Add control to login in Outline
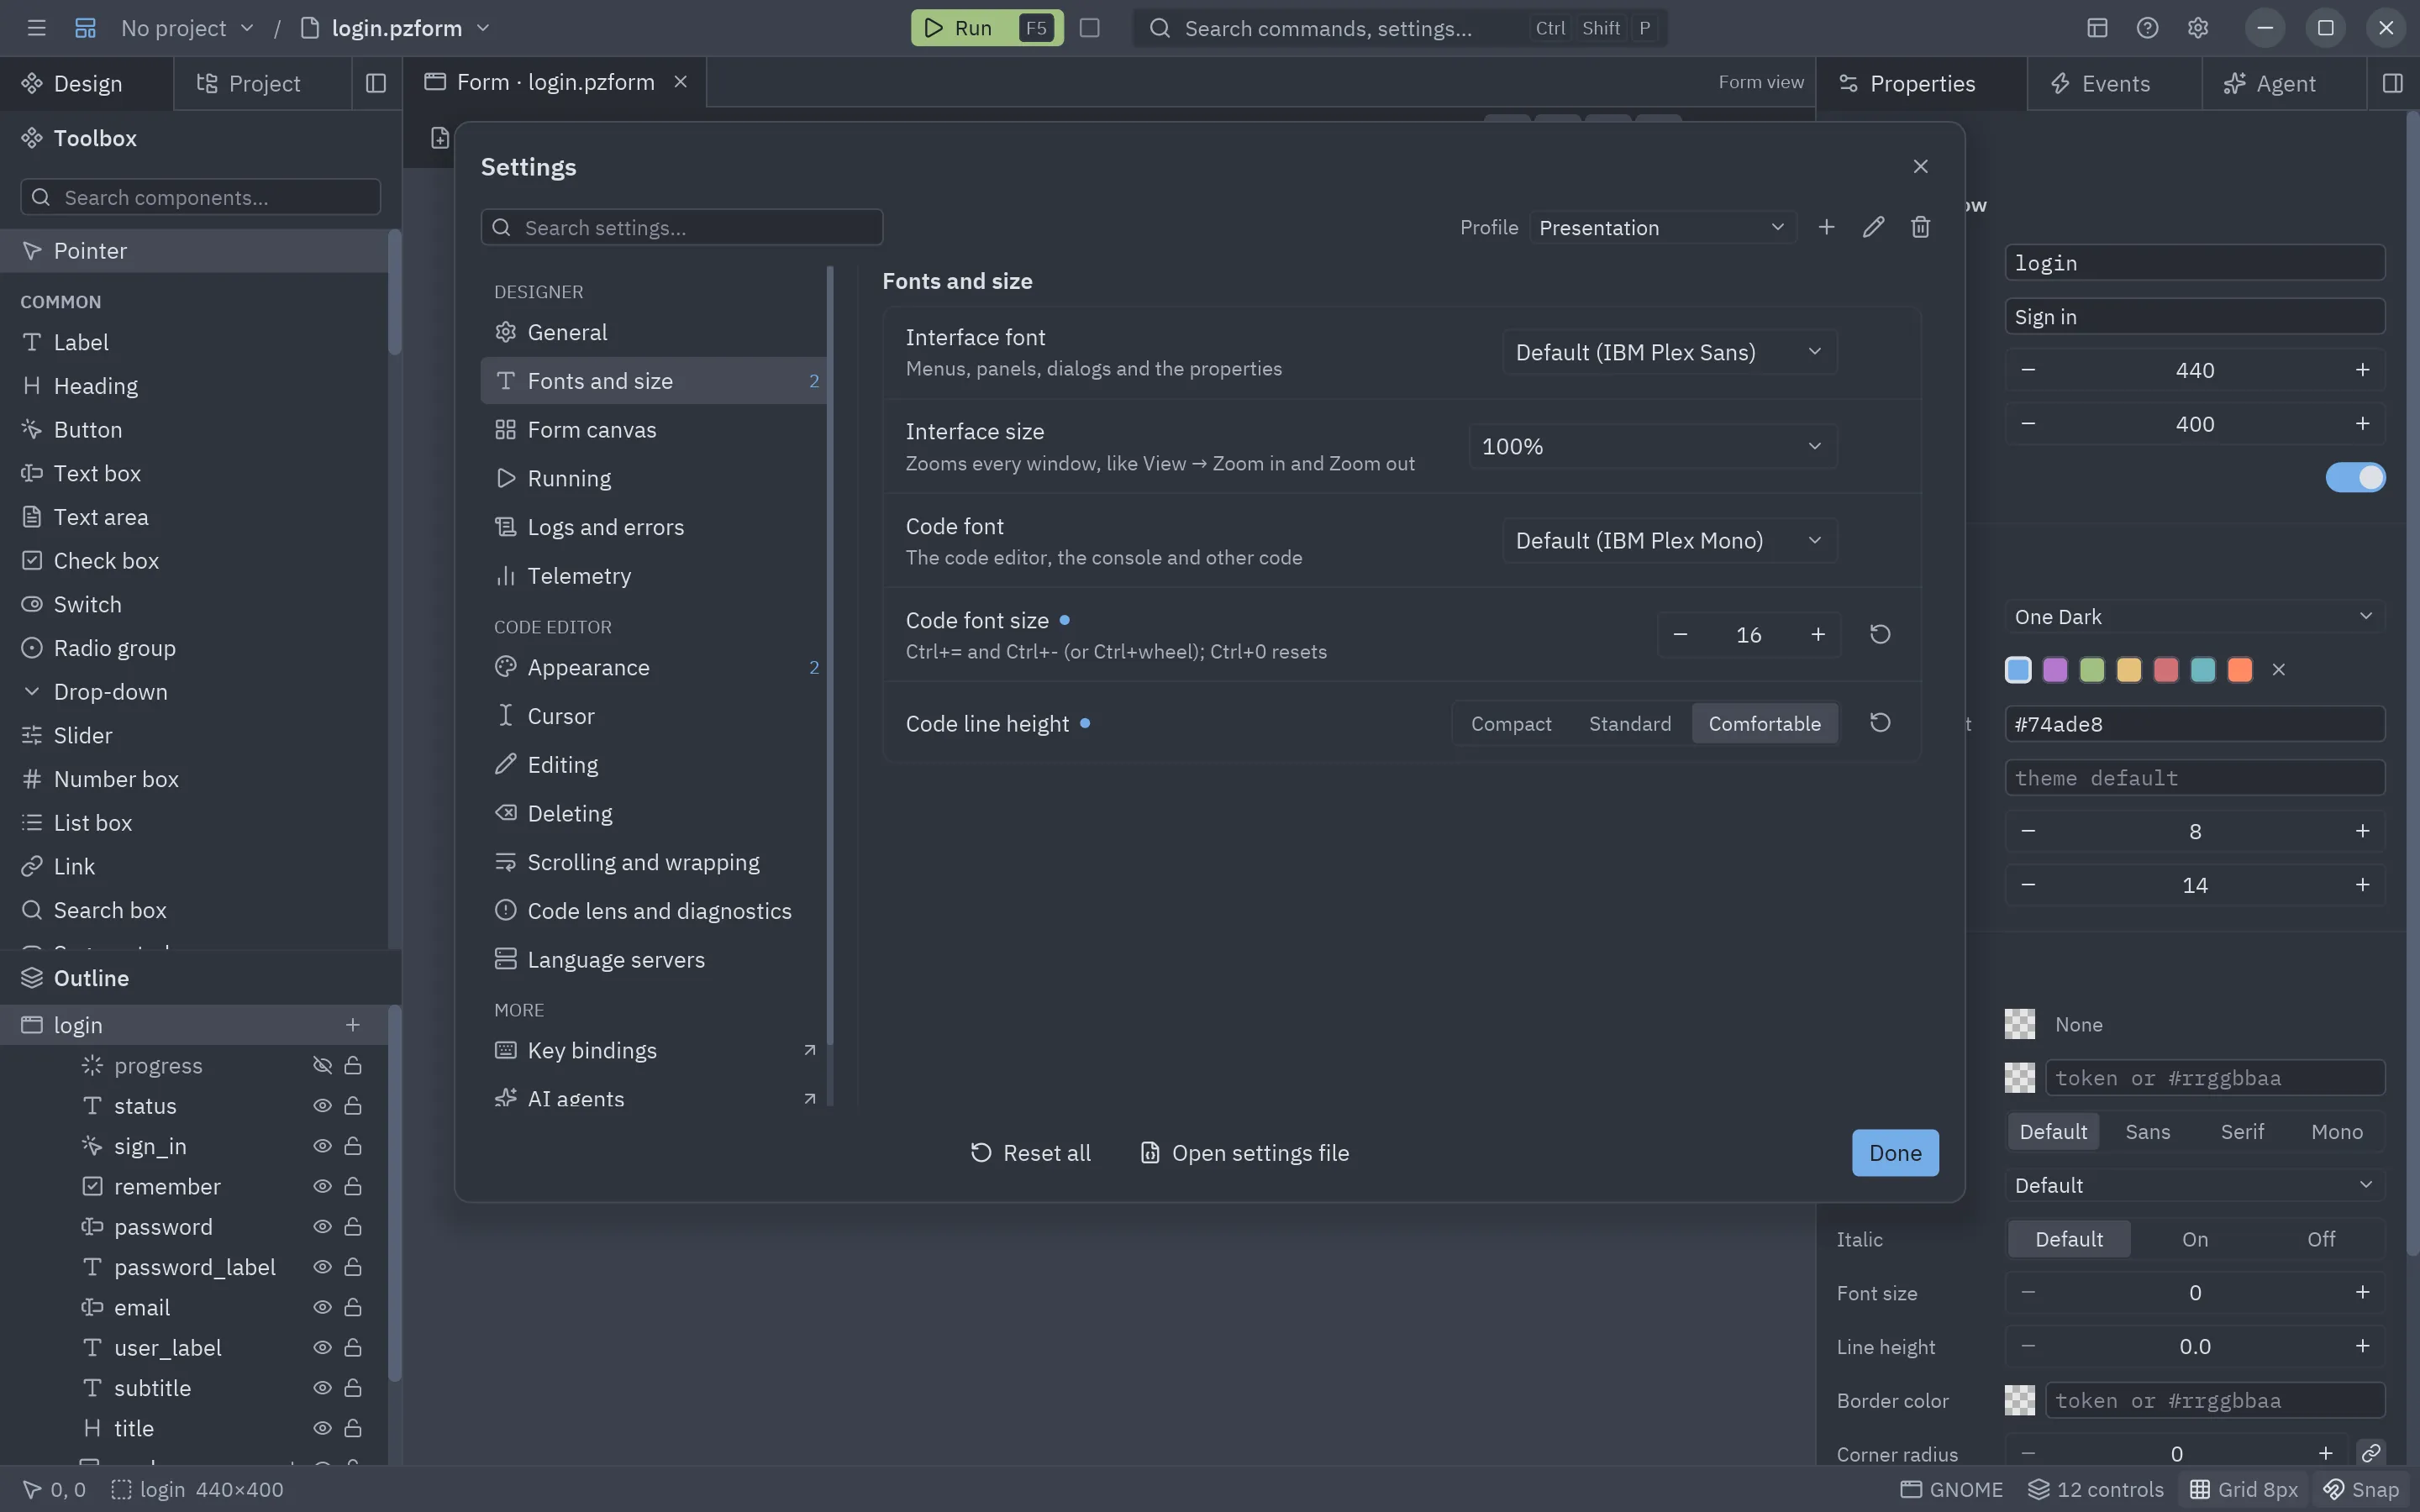This screenshot has width=2420, height=1512. point(352,1024)
